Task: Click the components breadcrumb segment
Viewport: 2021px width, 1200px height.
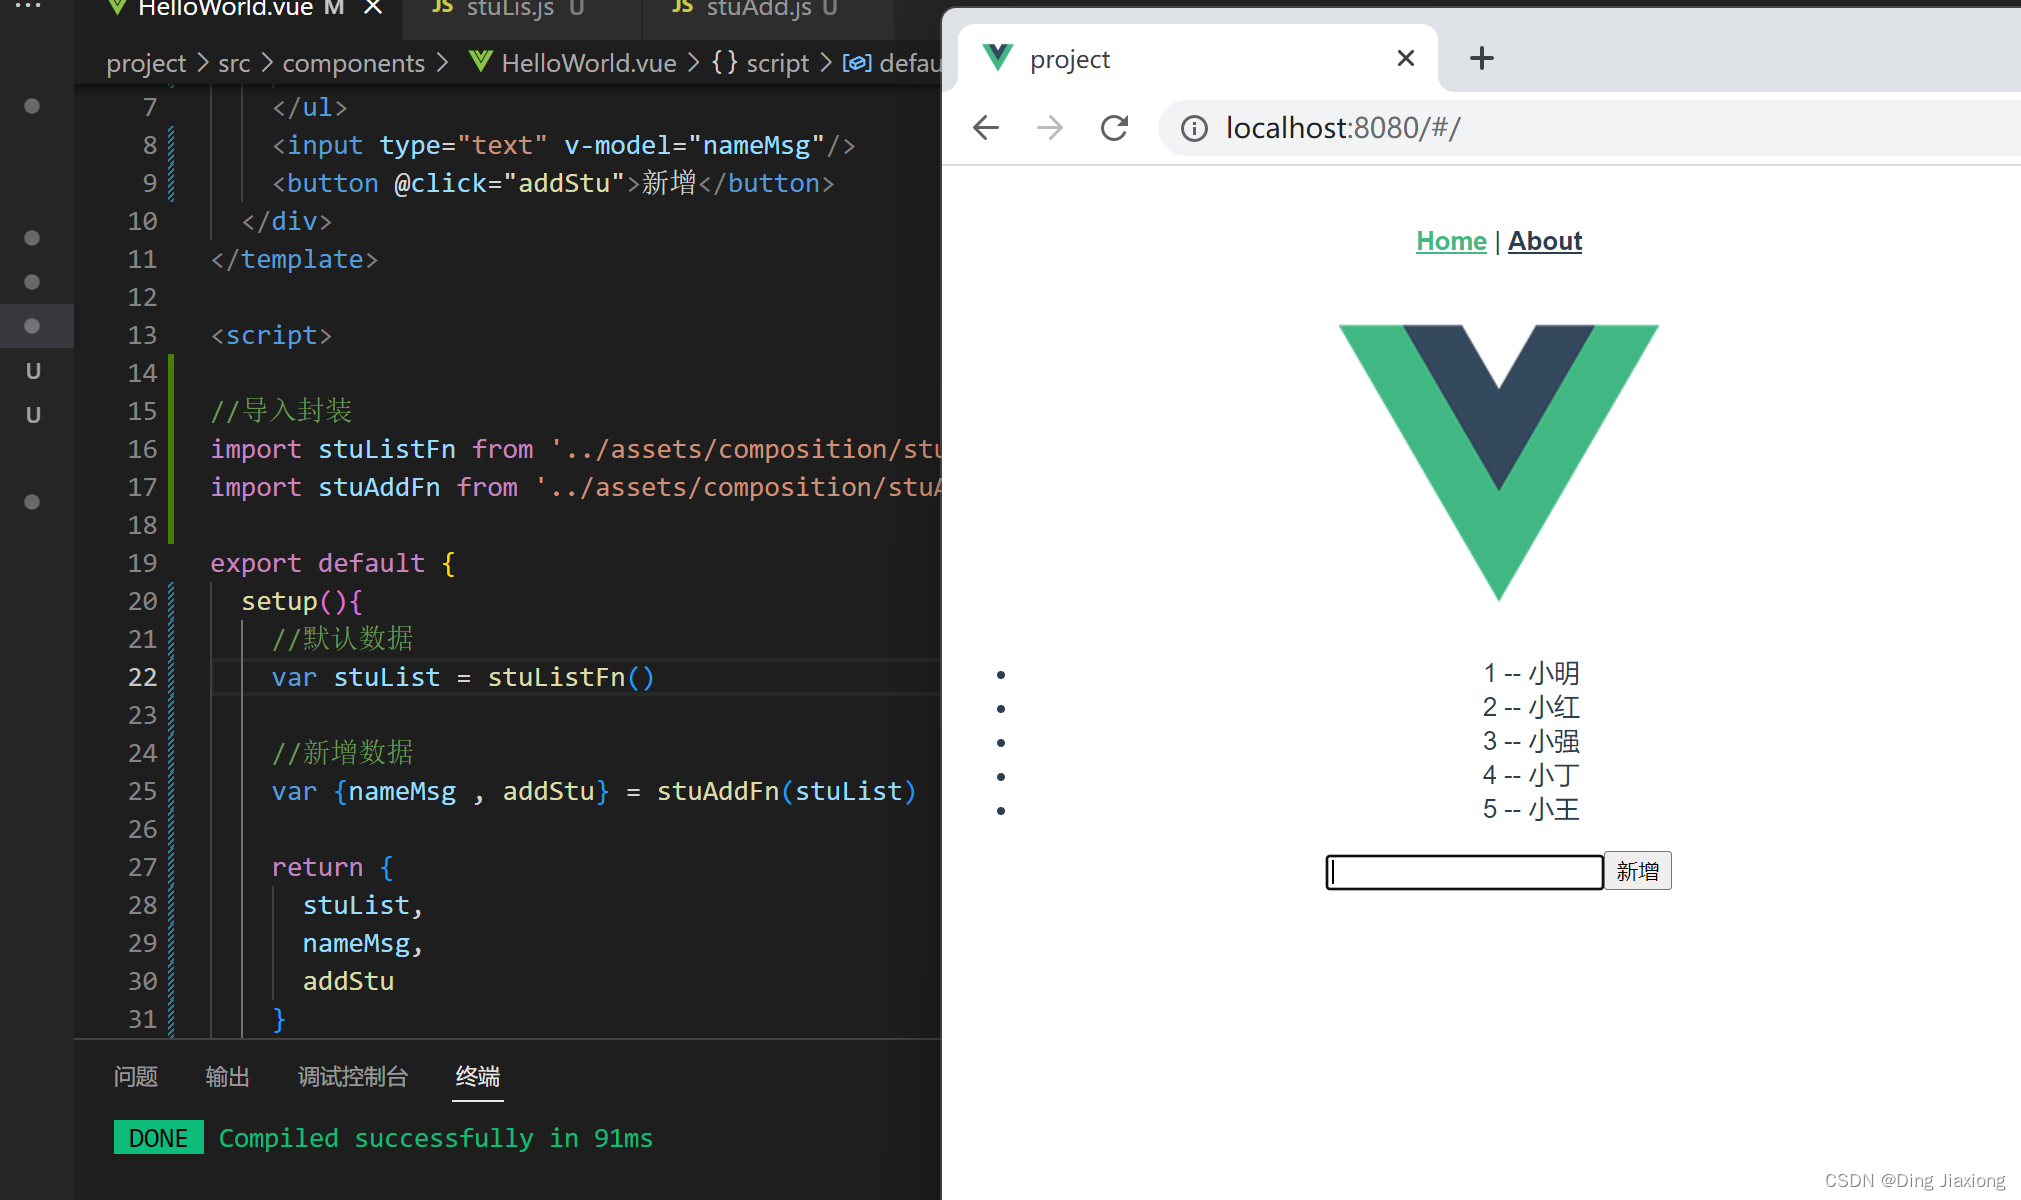Action: tap(354, 63)
